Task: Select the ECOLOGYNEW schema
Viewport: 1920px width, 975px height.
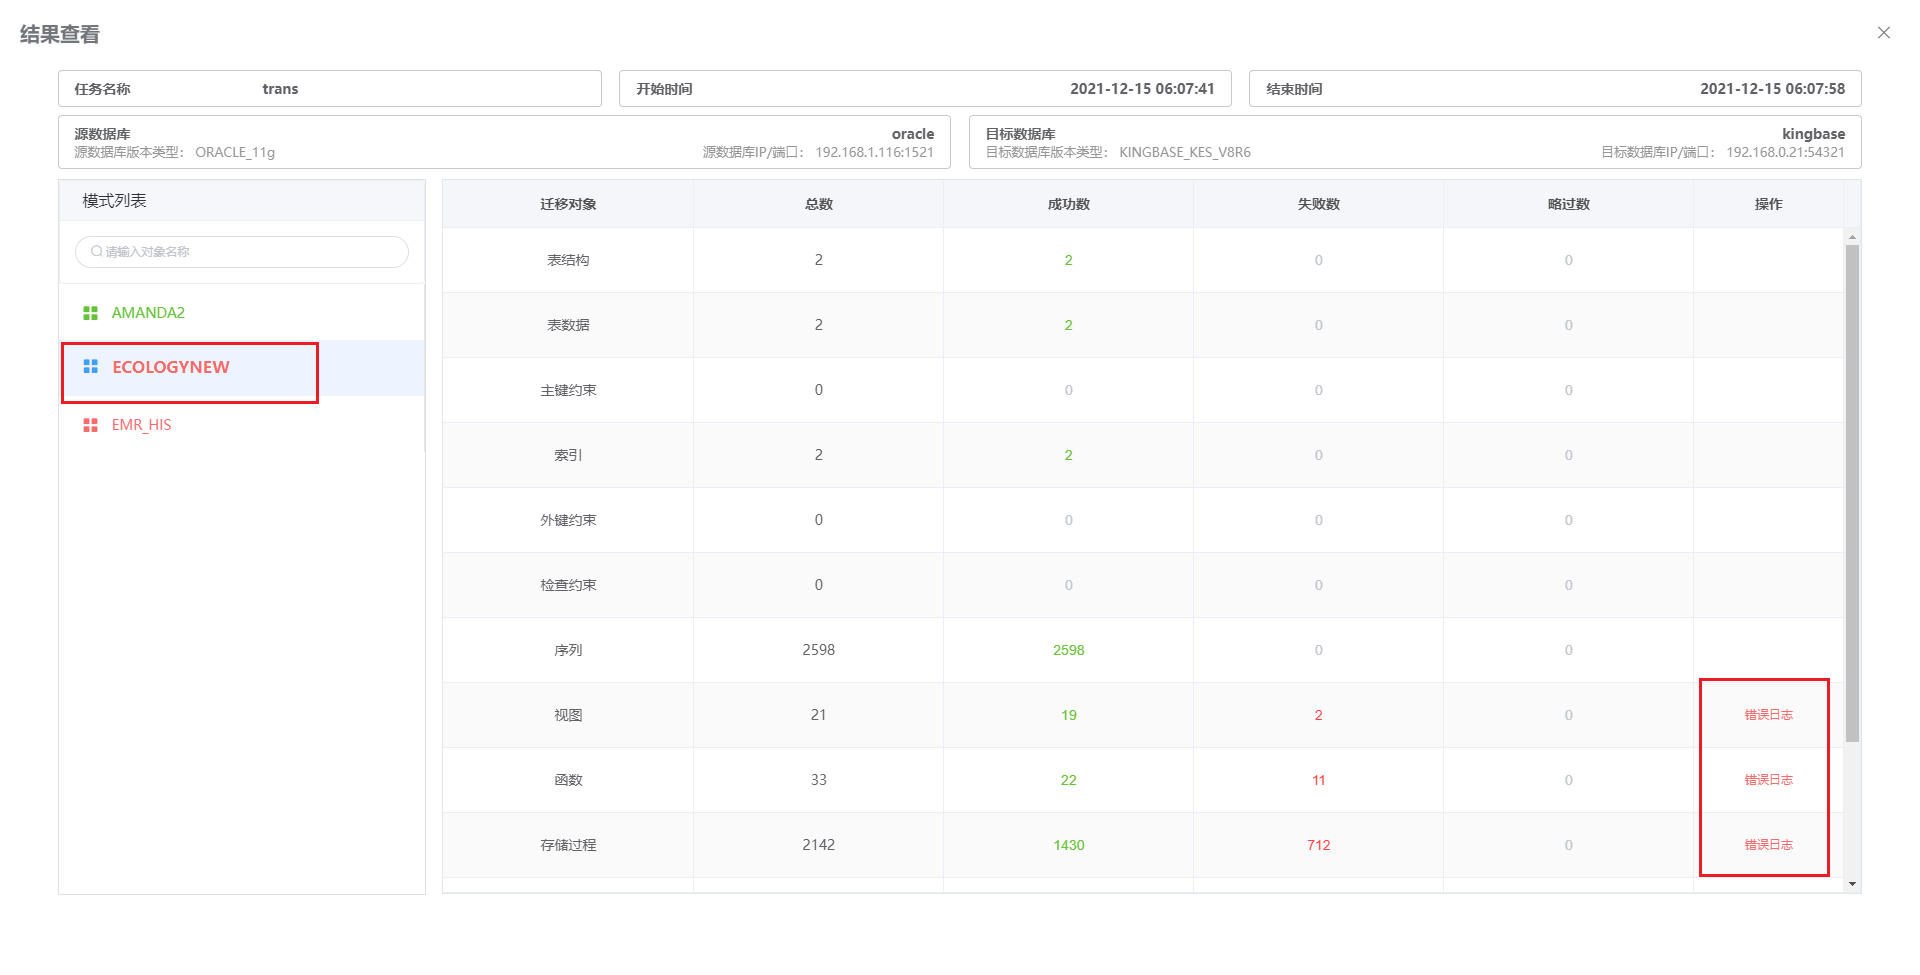Action: 168,367
